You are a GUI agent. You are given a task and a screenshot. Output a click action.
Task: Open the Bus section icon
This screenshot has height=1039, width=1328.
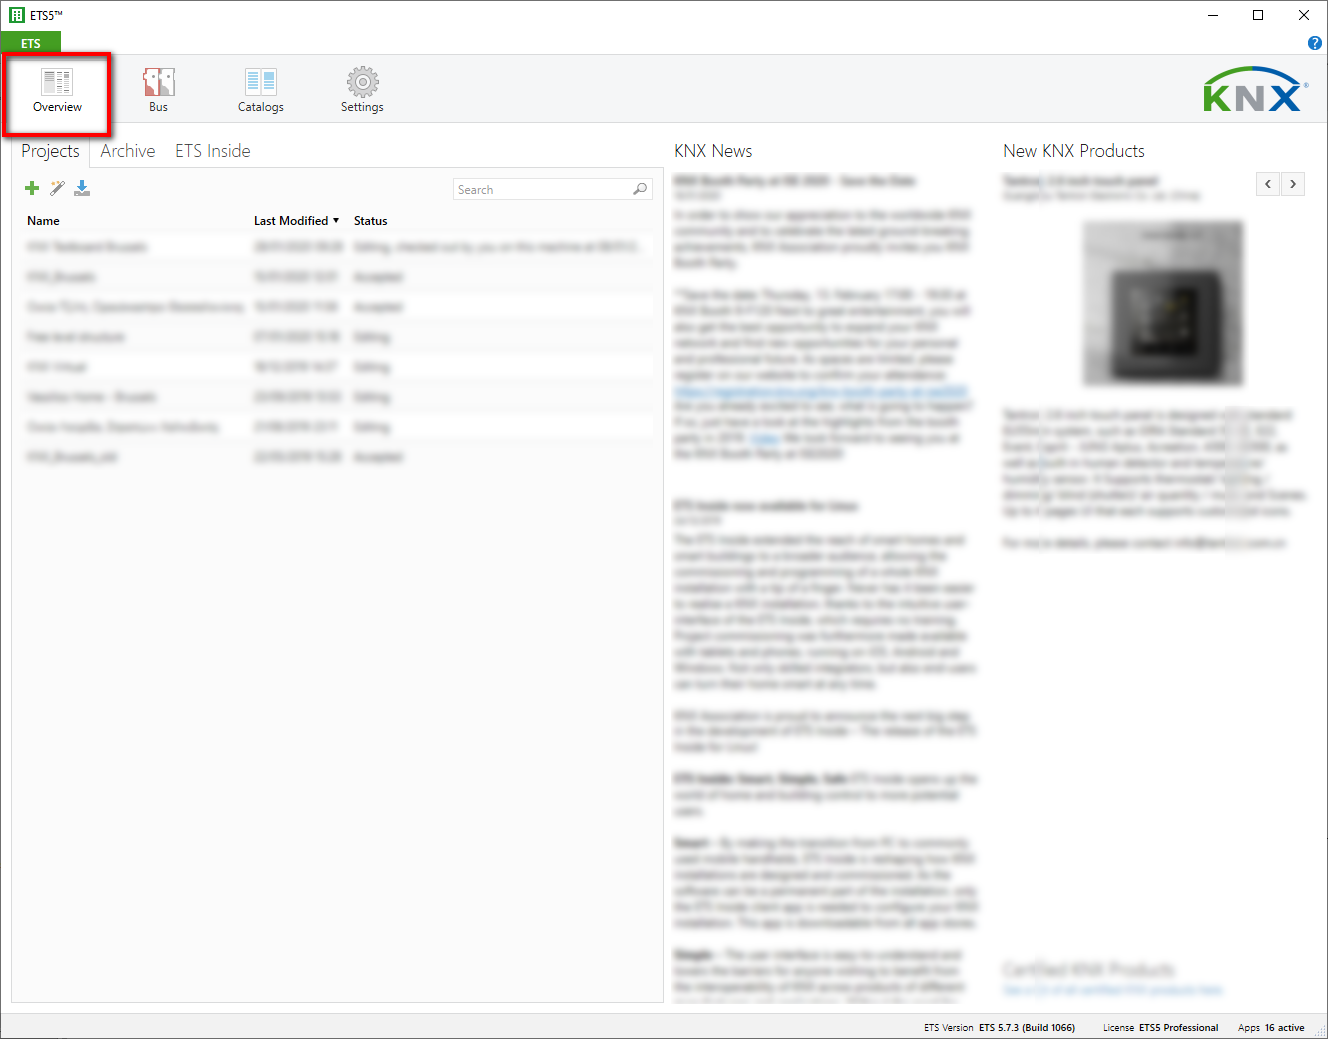(x=158, y=82)
